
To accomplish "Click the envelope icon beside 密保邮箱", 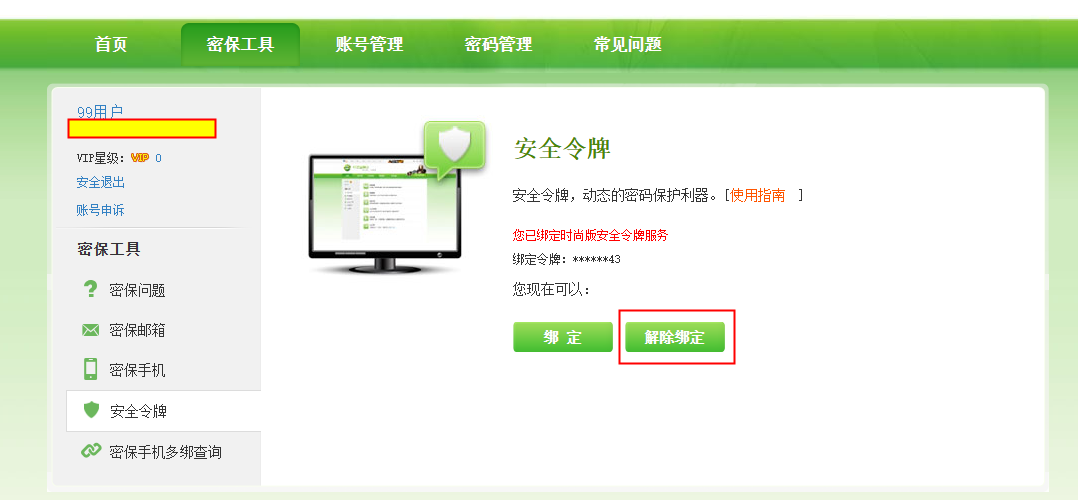I will click(90, 330).
